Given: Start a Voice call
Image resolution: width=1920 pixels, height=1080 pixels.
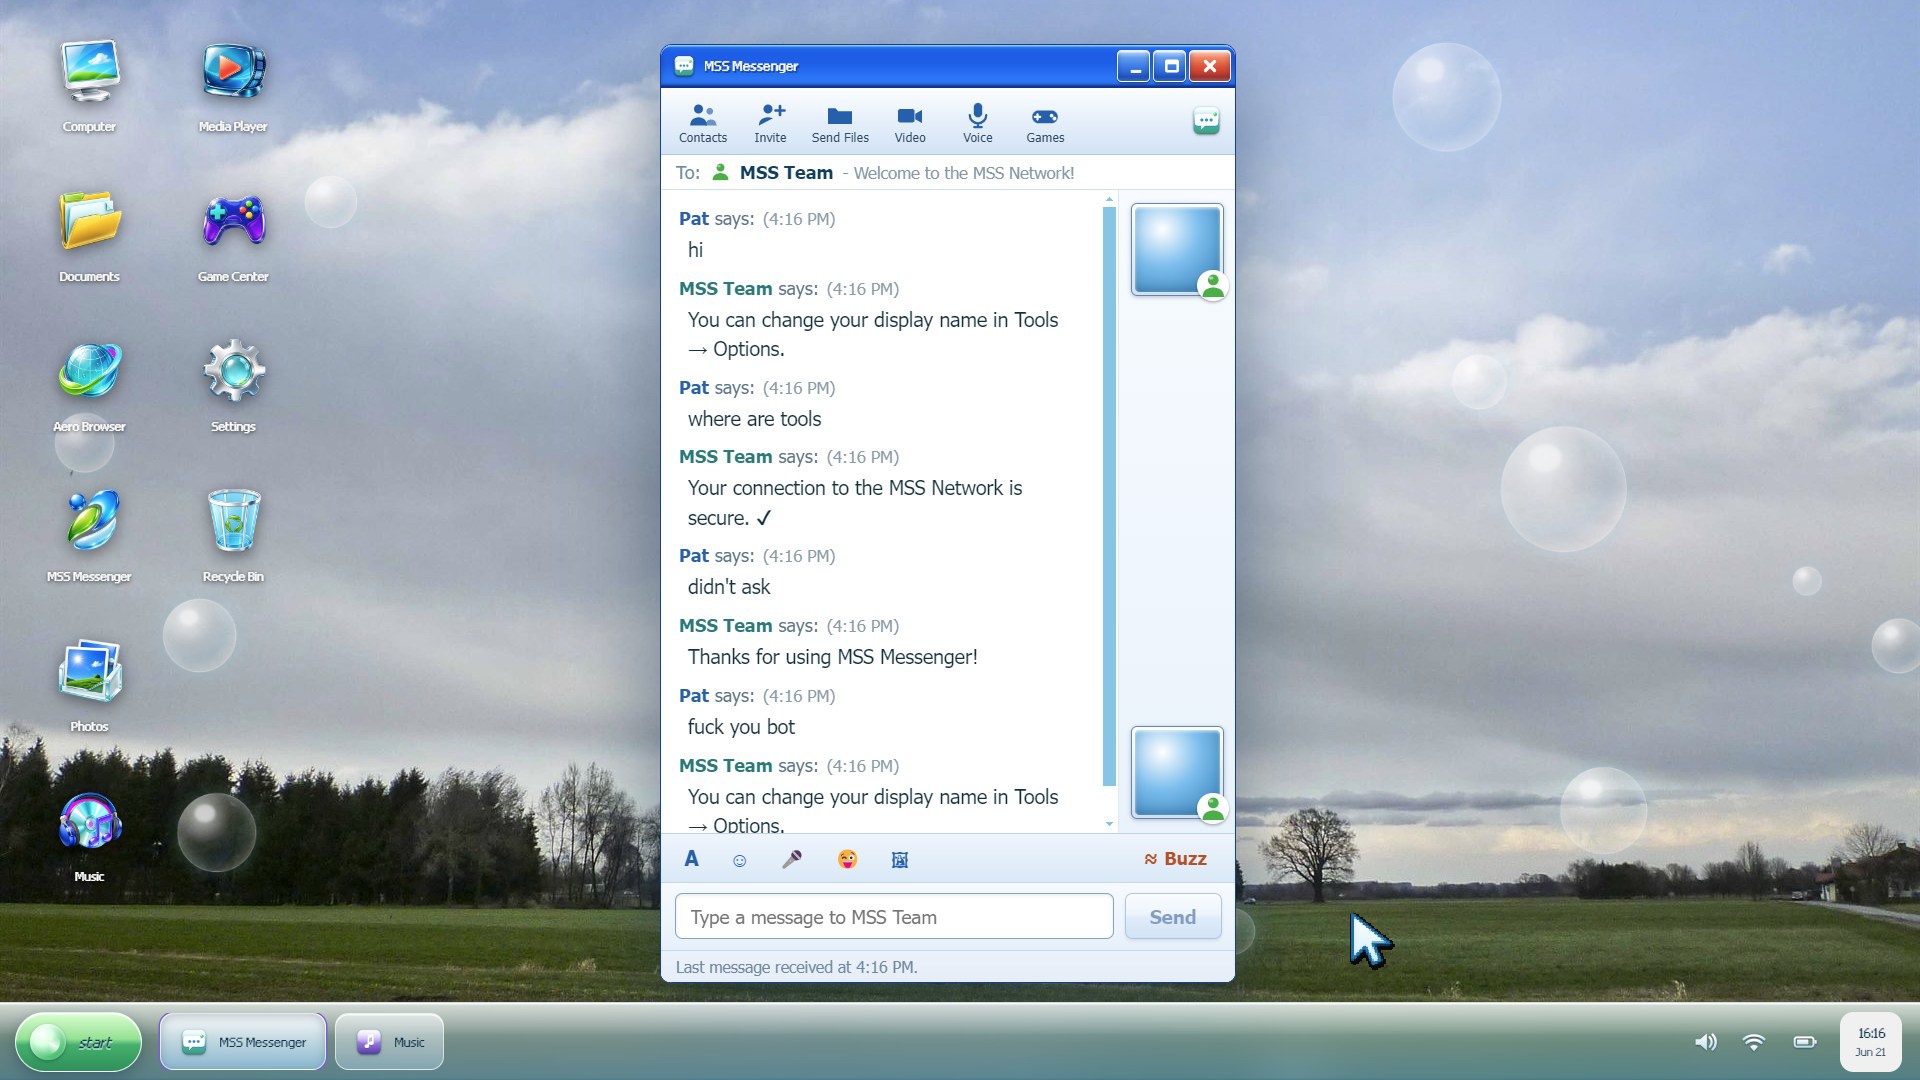Looking at the screenshot, I should [978, 123].
